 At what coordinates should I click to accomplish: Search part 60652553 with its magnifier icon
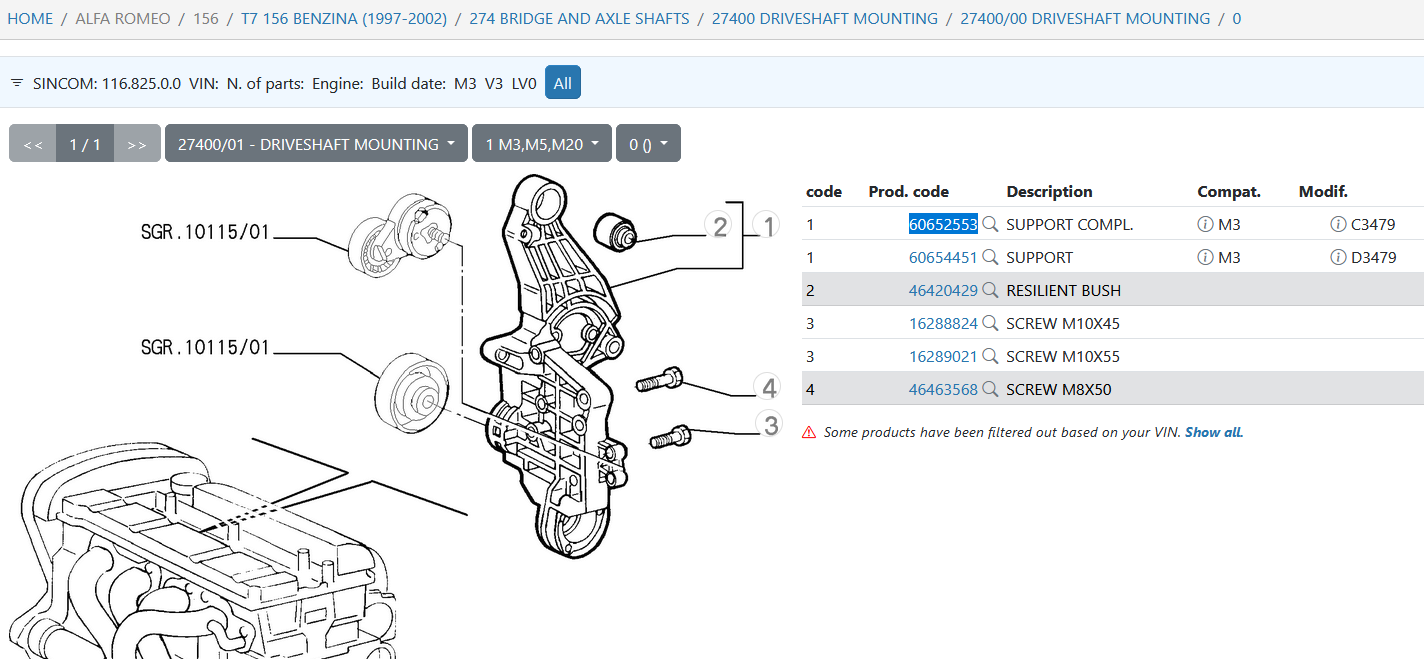click(x=991, y=224)
